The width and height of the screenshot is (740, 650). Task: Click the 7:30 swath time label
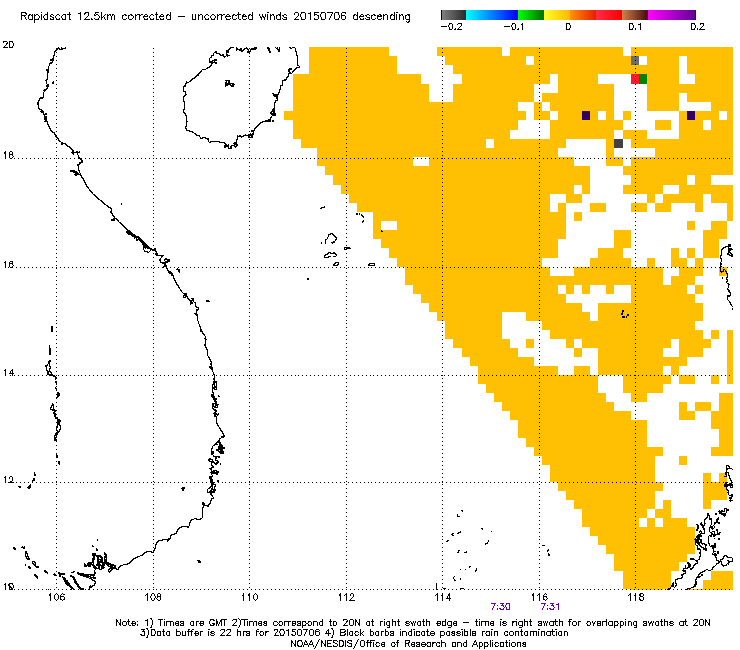500,607
